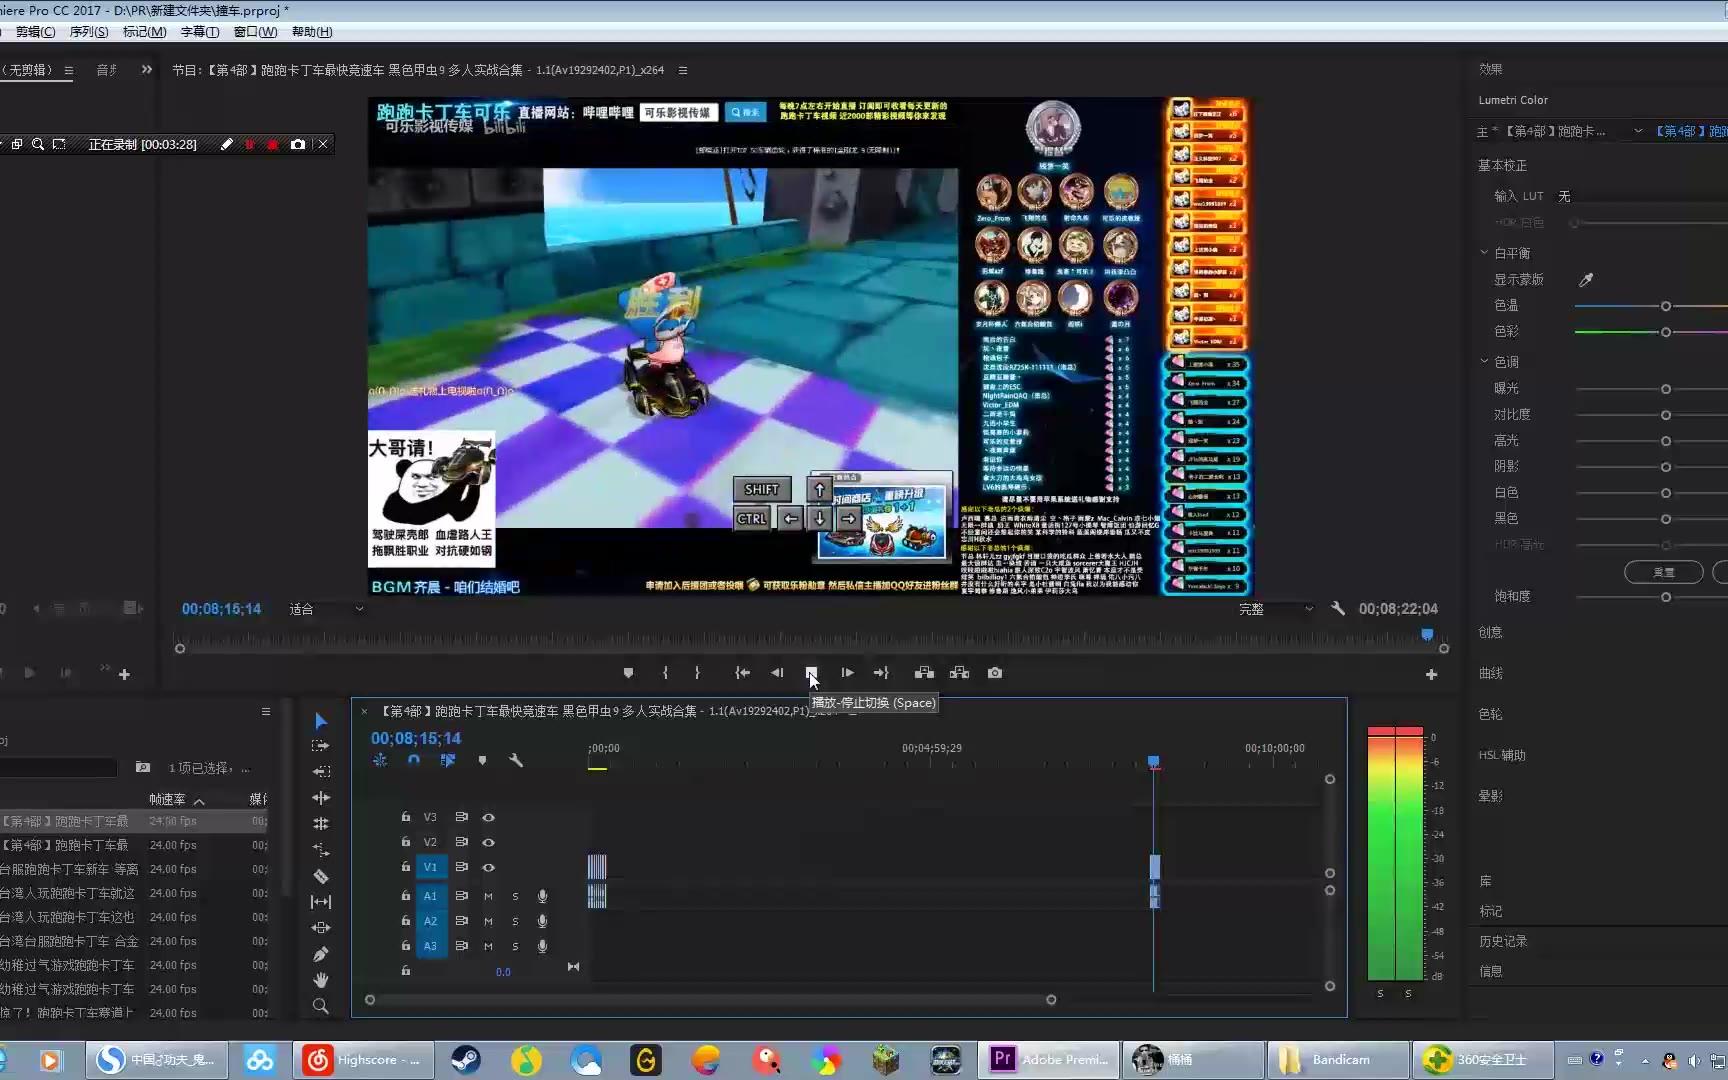The width and height of the screenshot is (1728, 1080).
Task: Open Program Monitor settings wrench
Action: 1338,608
